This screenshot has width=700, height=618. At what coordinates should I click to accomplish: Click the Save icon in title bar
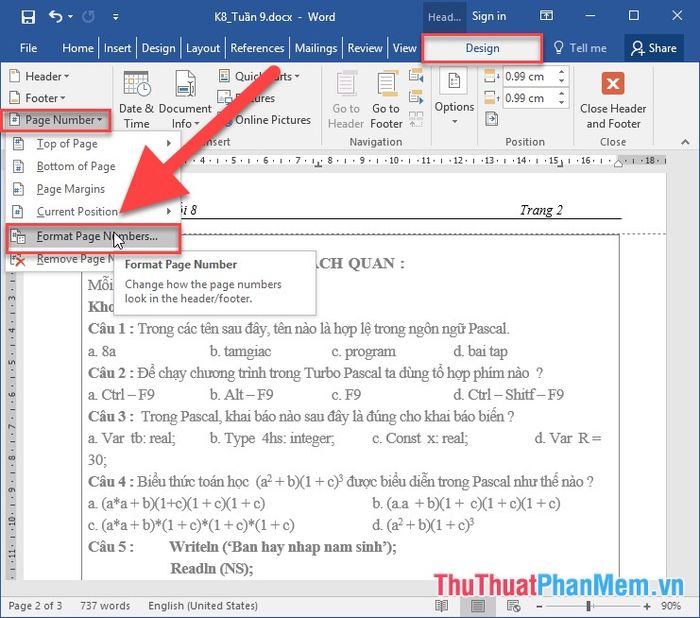point(28,17)
